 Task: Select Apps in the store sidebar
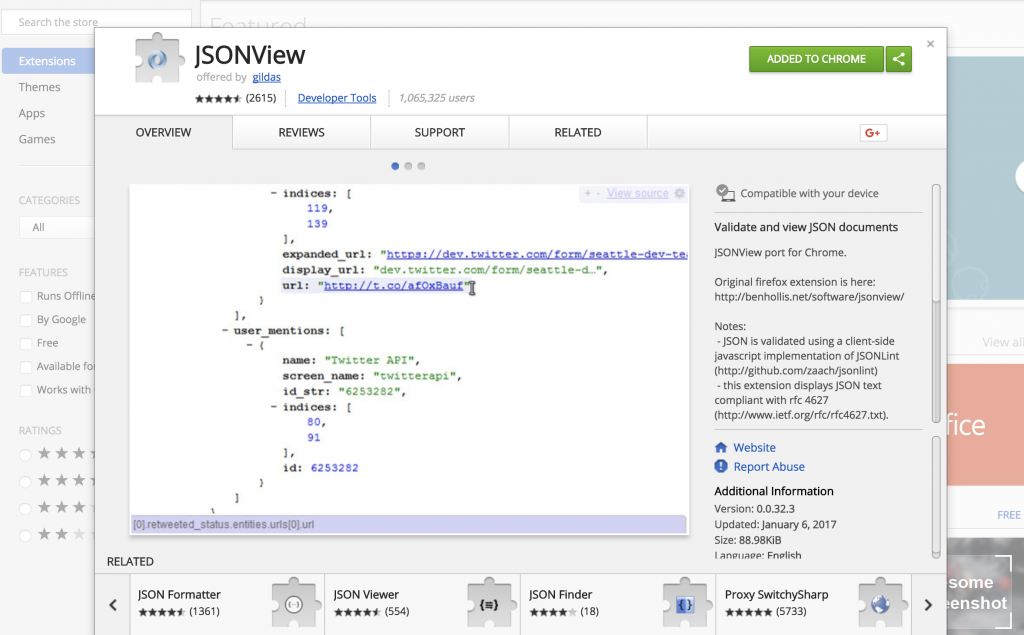coord(31,113)
